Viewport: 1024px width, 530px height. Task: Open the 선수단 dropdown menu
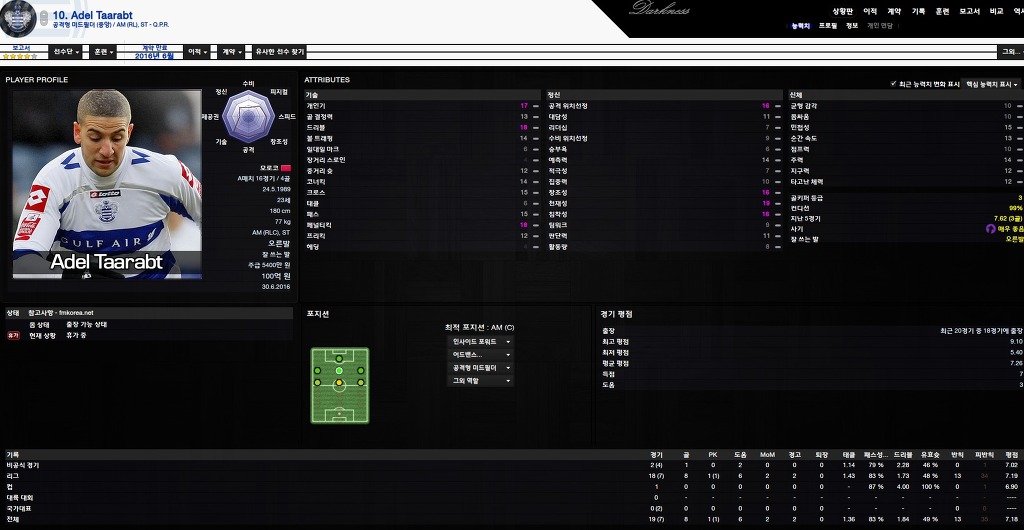pos(66,52)
